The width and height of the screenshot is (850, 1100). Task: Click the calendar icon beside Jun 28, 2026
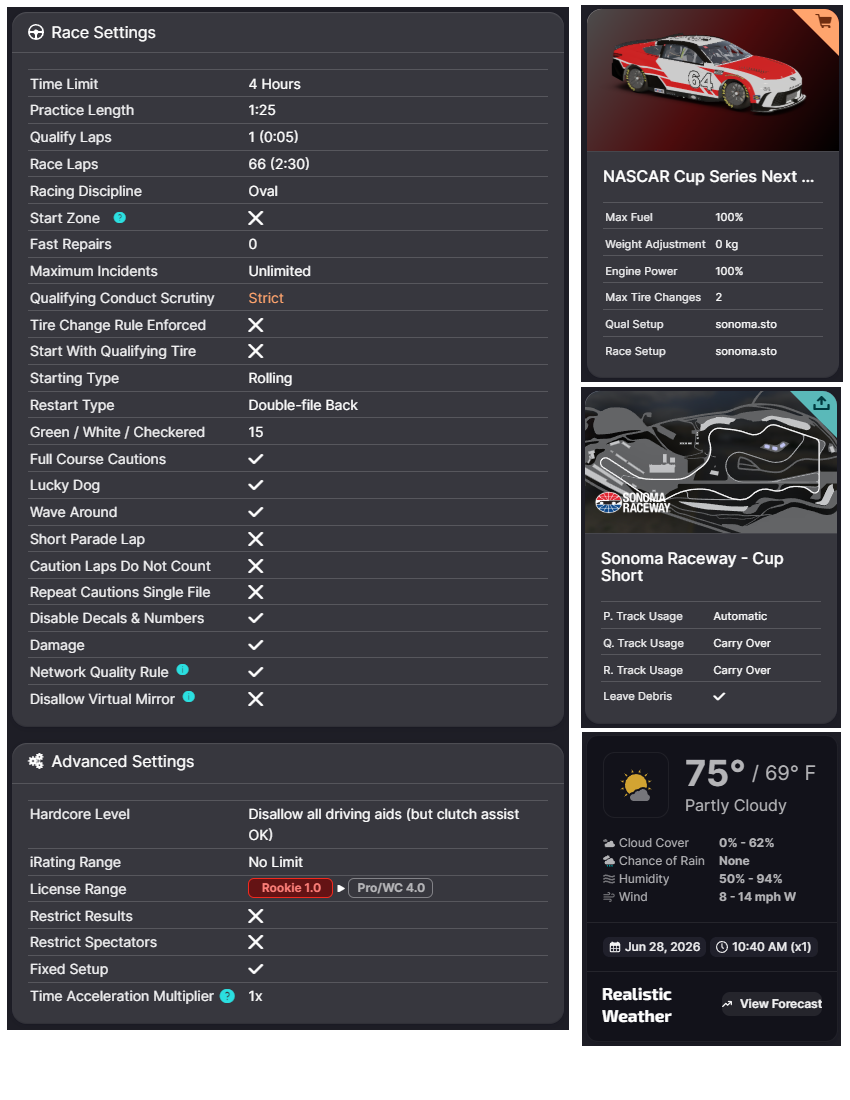click(x=615, y=947)
